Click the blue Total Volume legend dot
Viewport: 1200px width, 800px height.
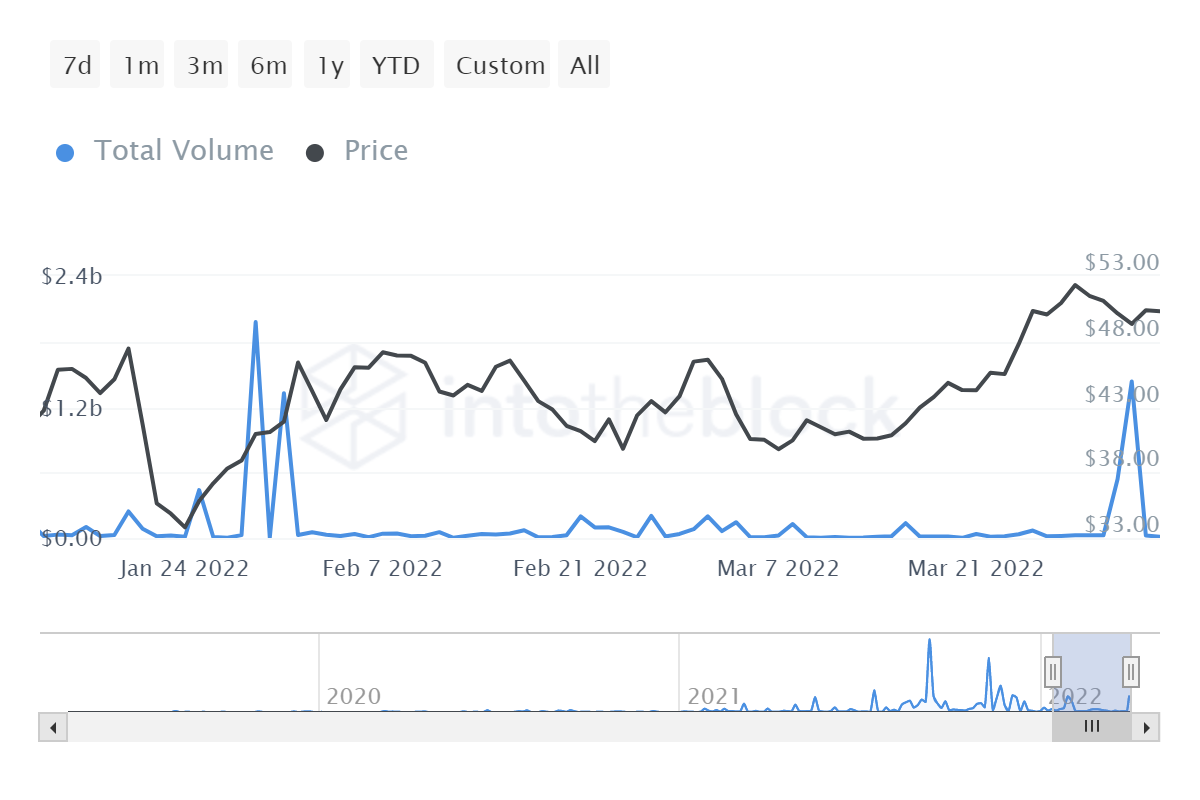point(65,153)
